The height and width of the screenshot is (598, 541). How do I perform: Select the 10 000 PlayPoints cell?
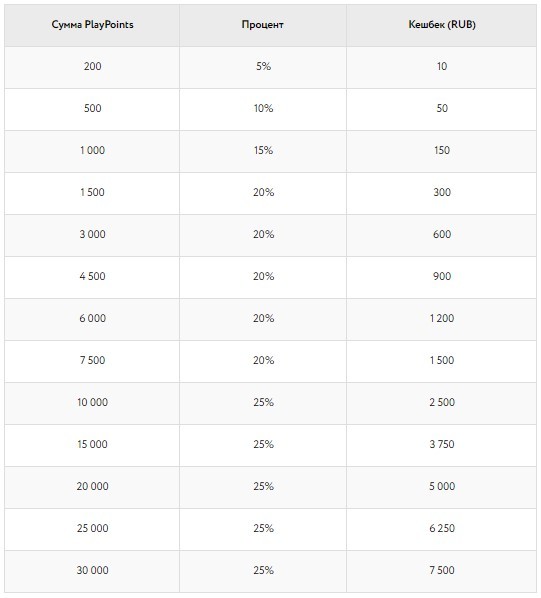pos(92,402)
